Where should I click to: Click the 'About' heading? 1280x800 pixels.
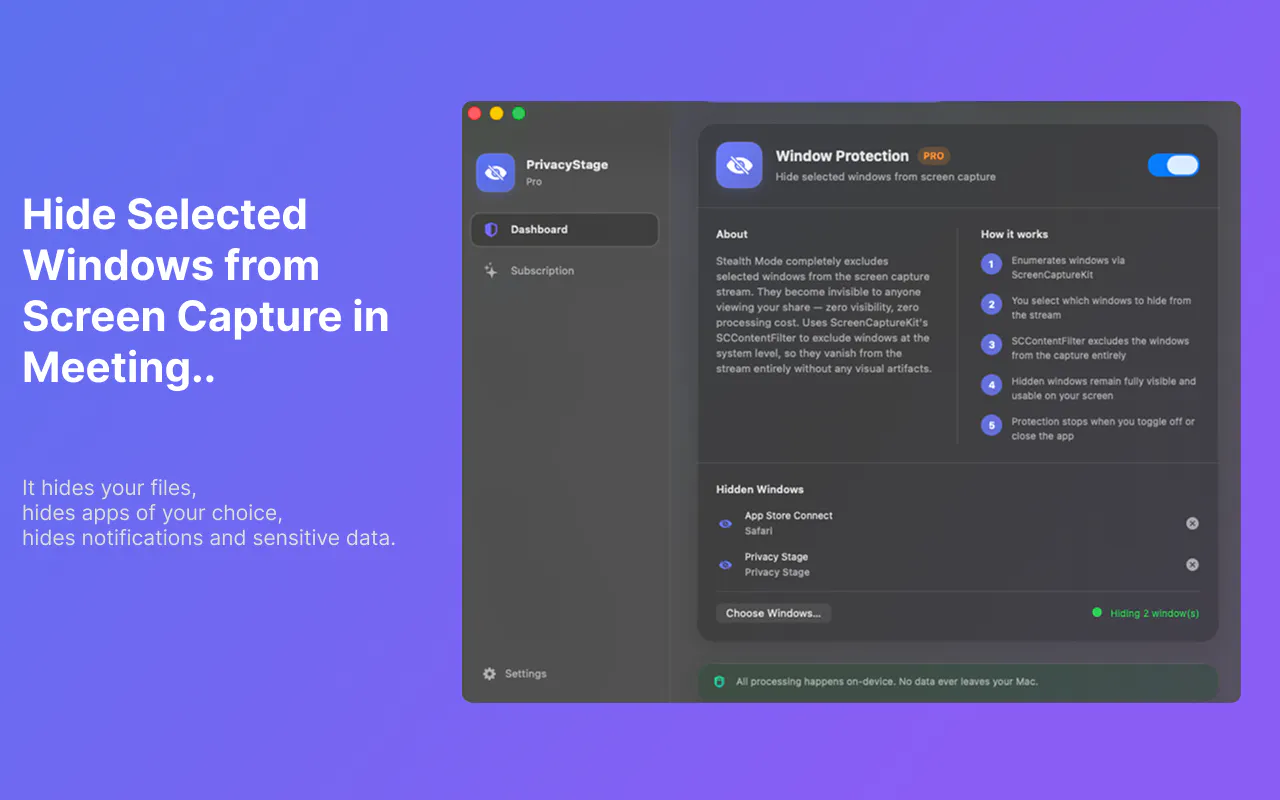732,234
